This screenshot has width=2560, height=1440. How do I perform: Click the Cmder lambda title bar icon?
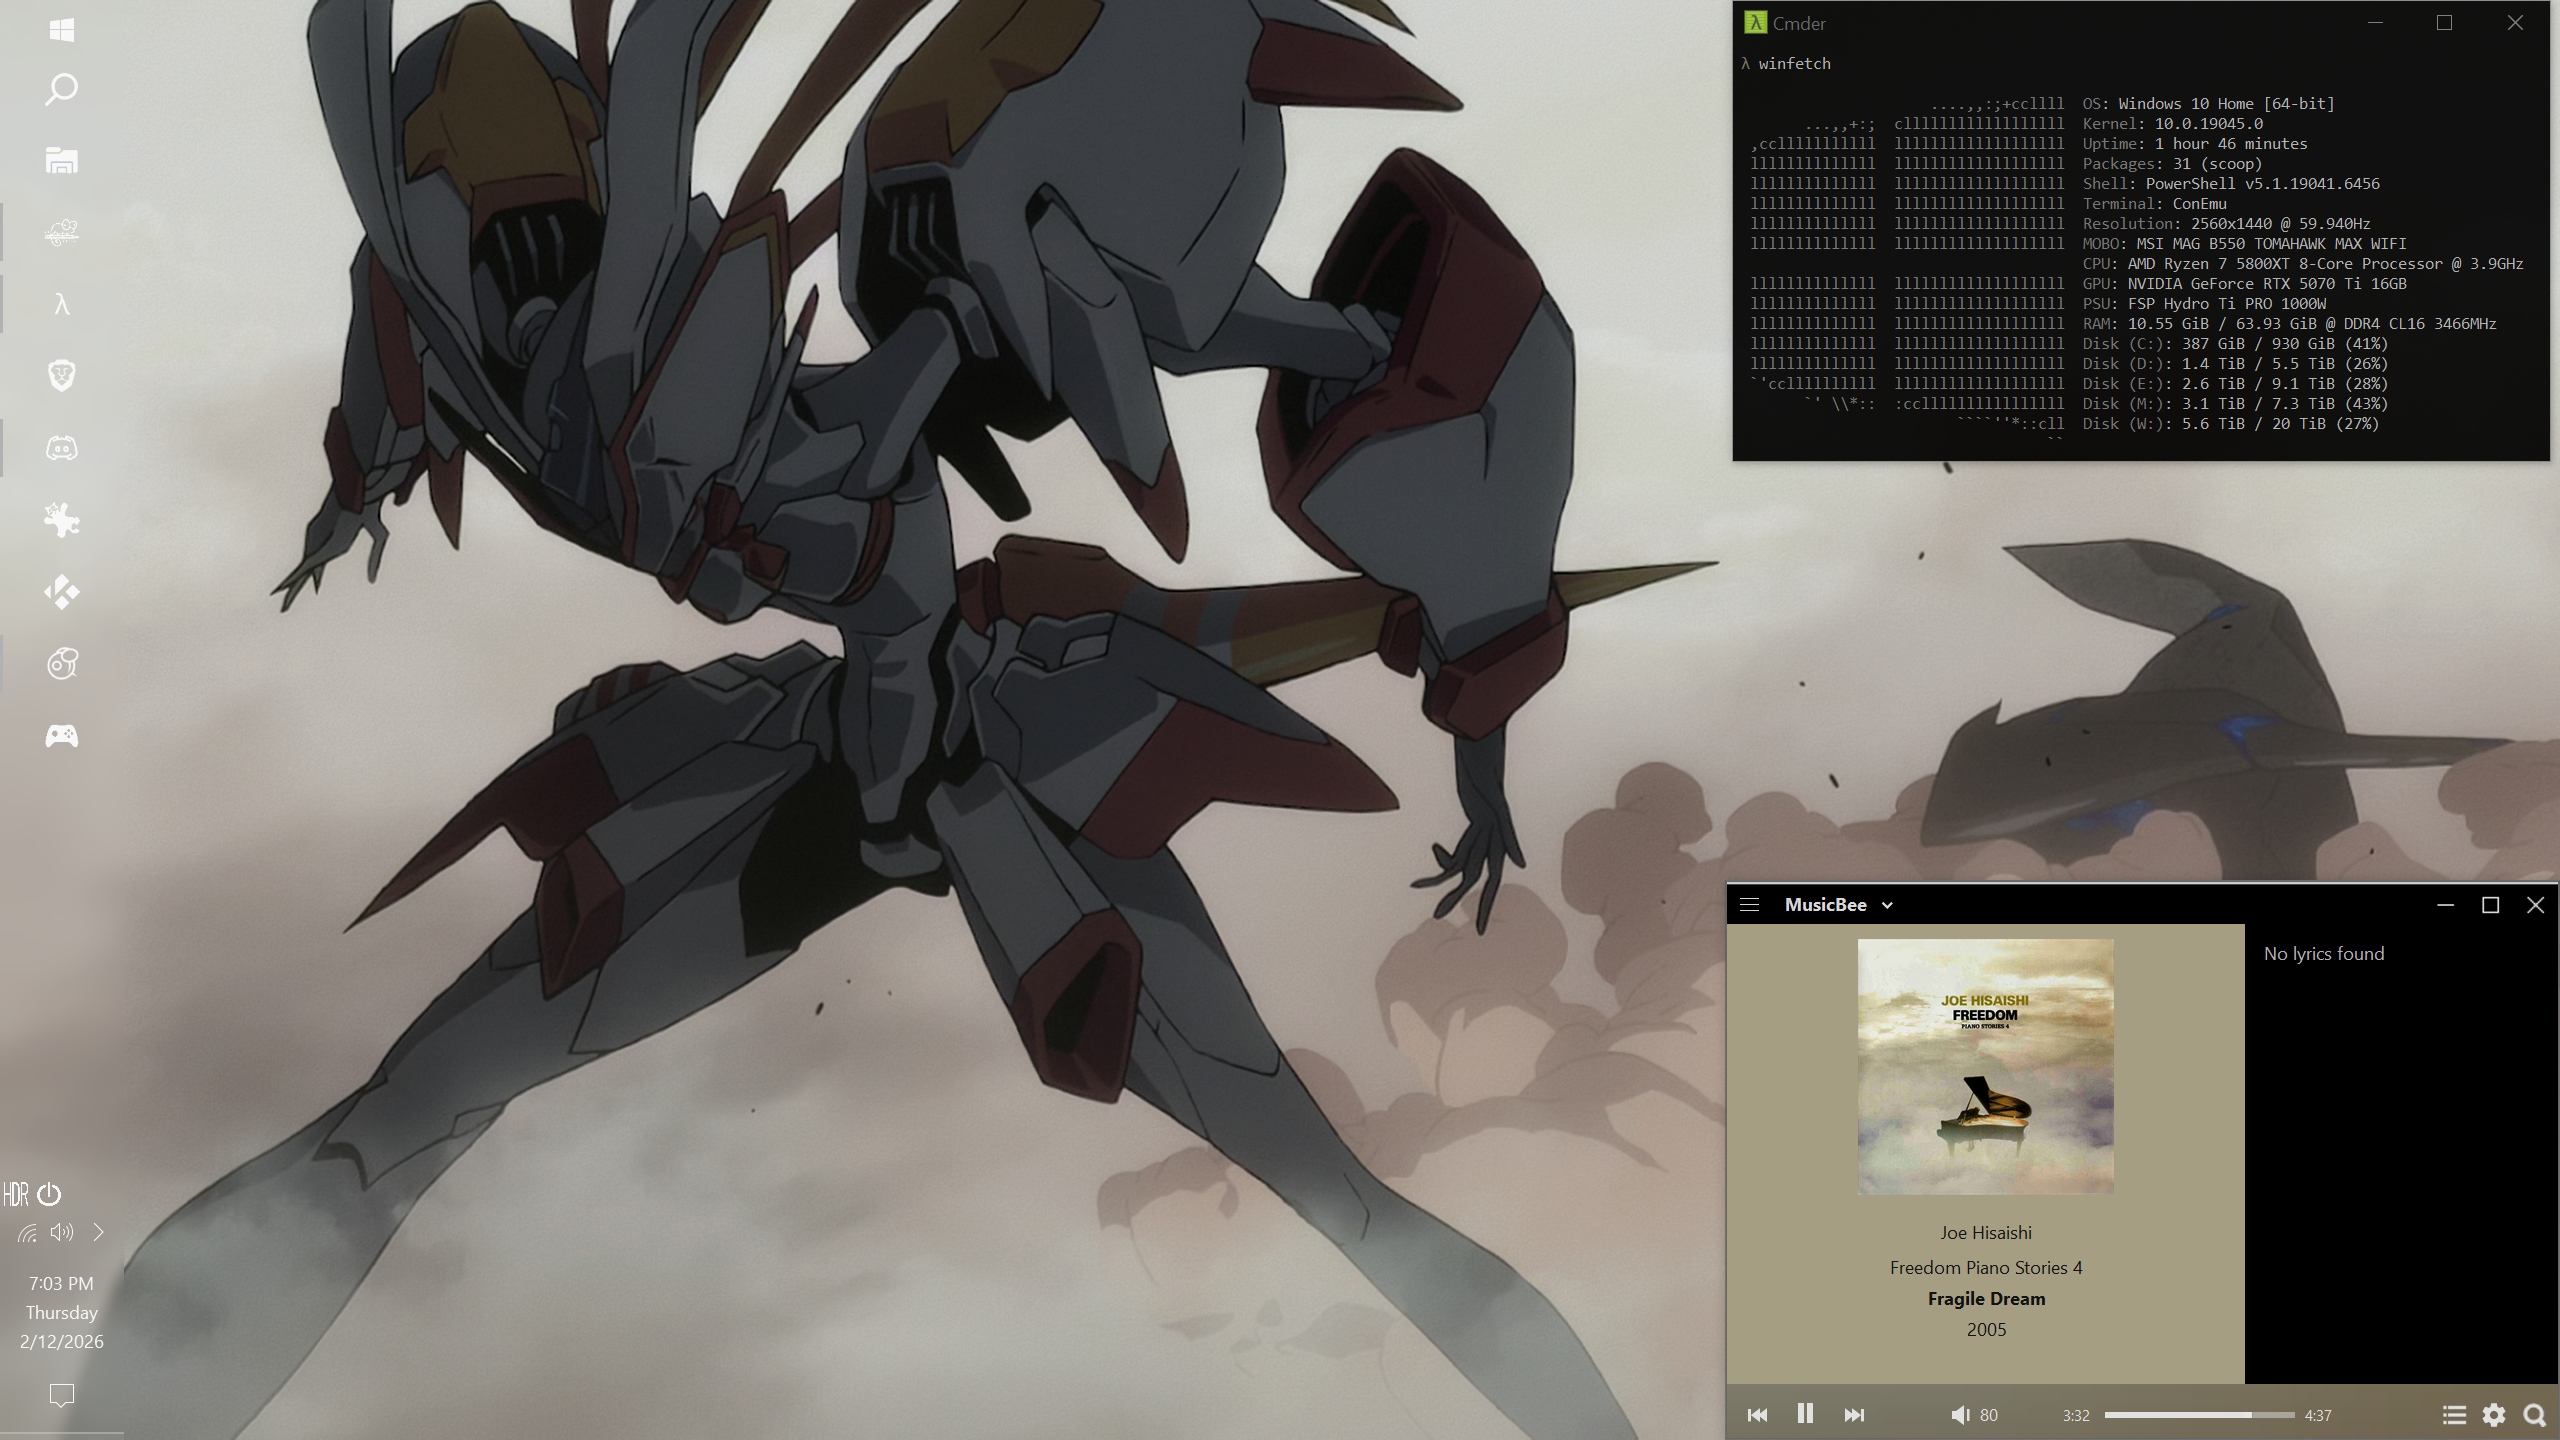point(1755,23)
